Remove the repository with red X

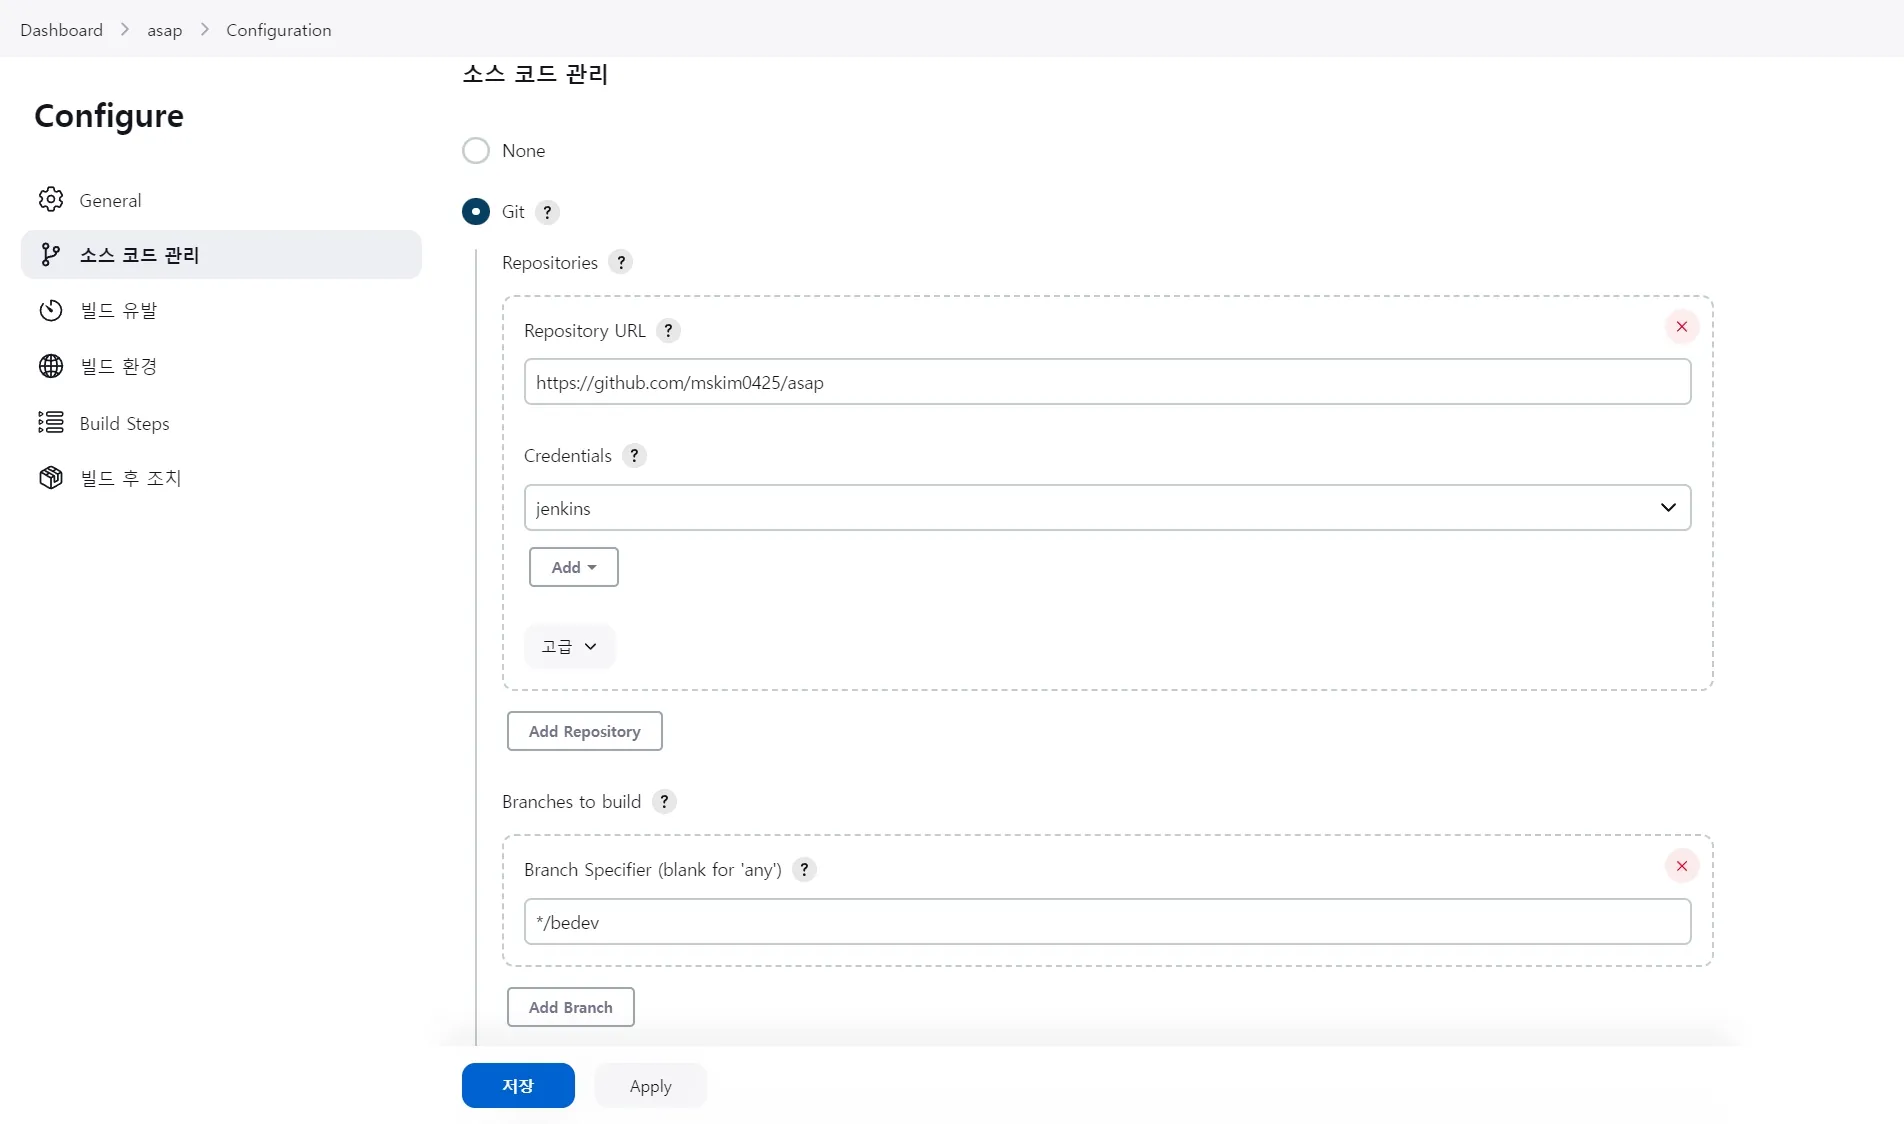1681,327
